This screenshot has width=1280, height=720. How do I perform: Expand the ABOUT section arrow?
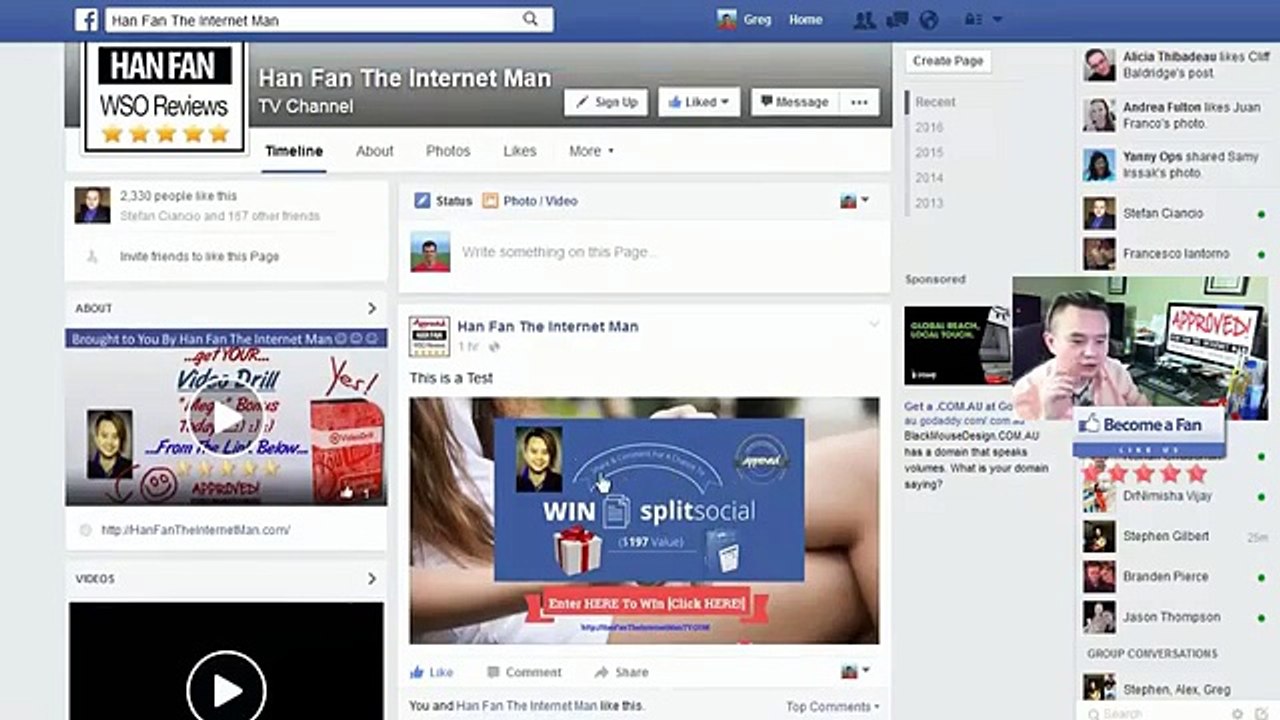click(372, 308)
